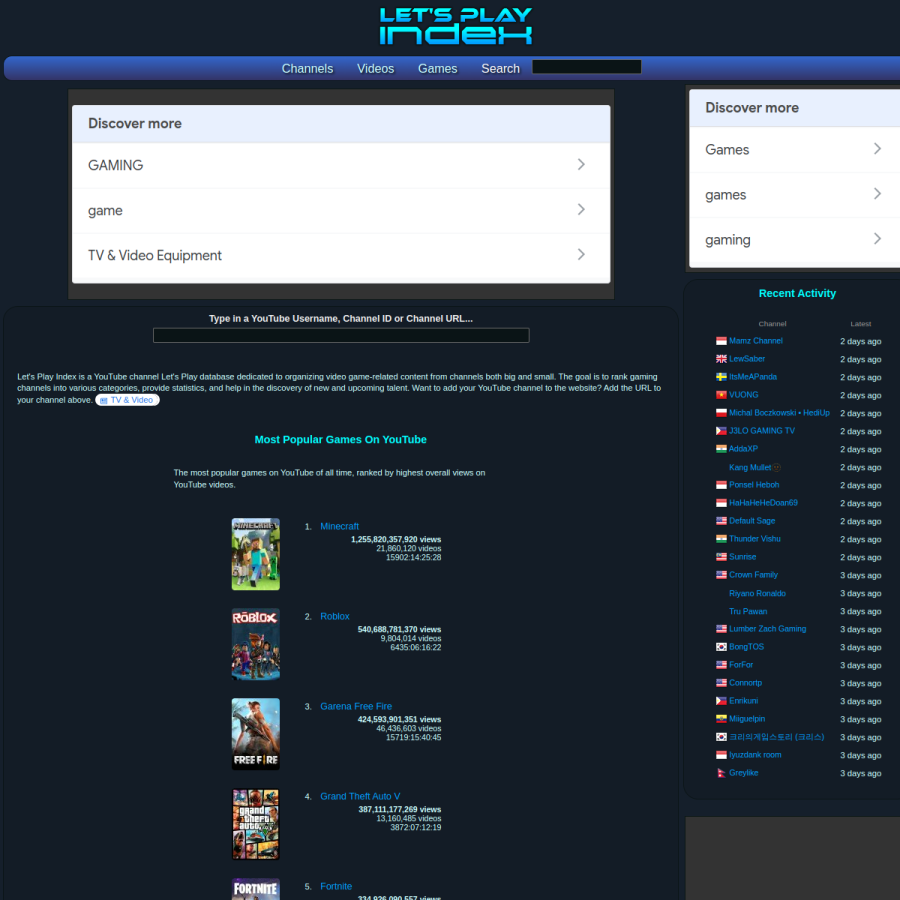
Task: Focus the navigation bar search field
Action: click(x=587, y=67)
